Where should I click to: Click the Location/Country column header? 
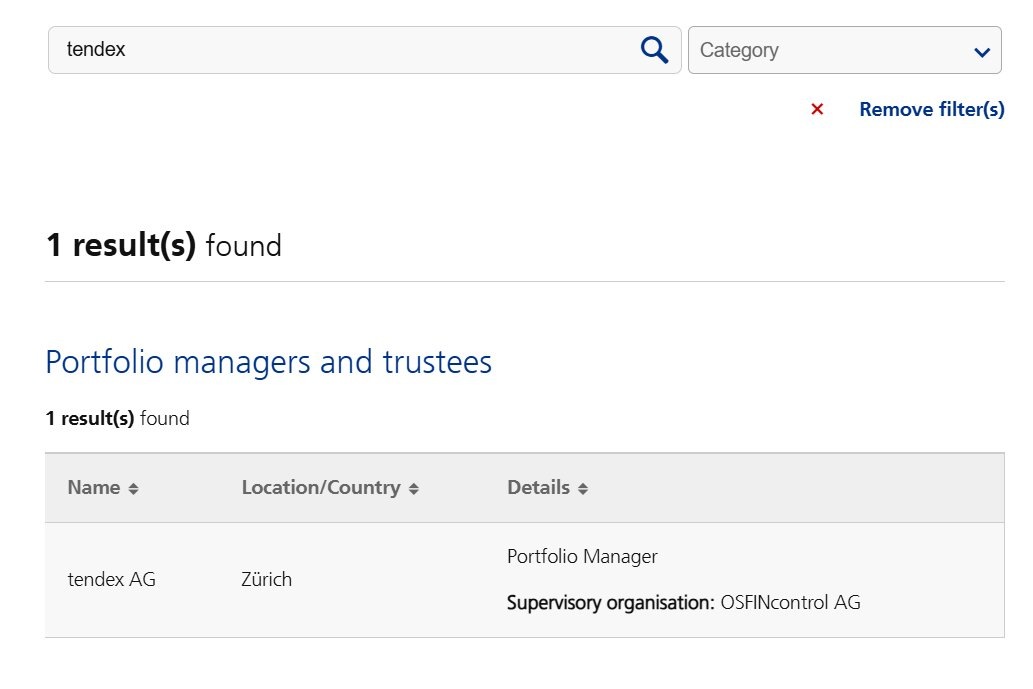[x=320, y=488]
